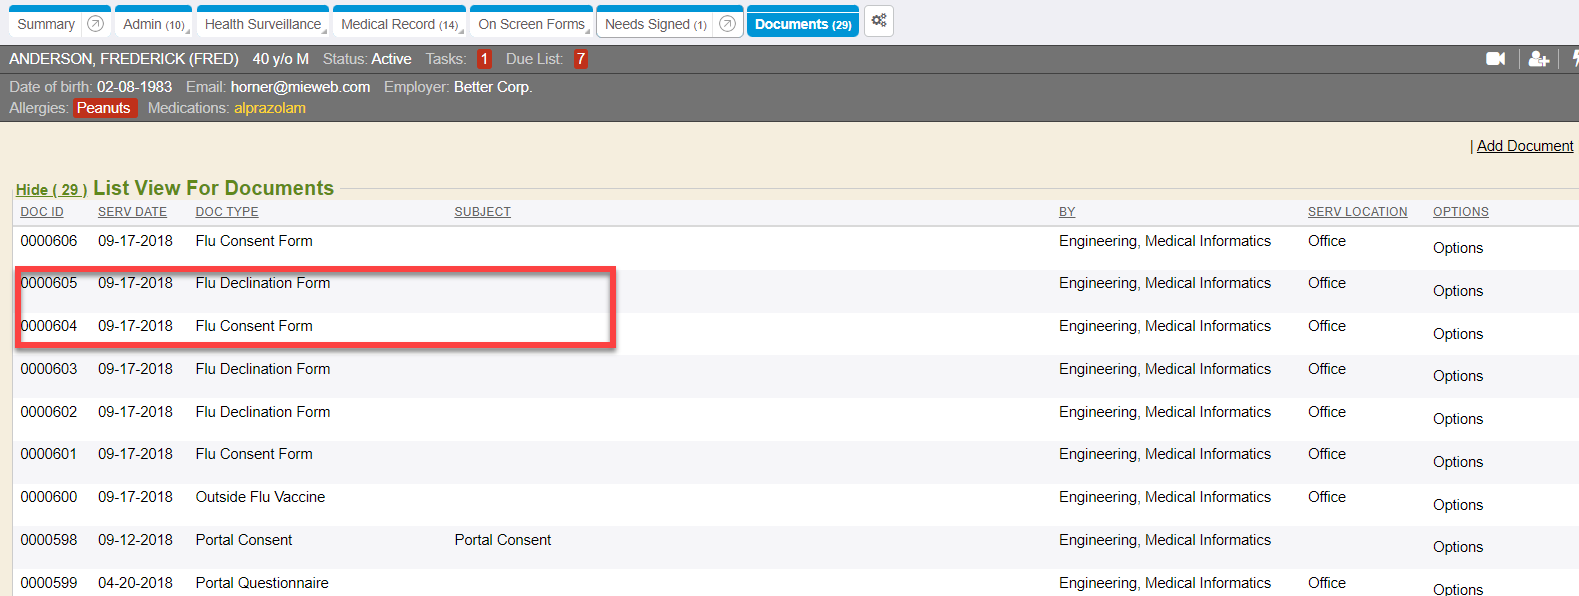The image size is (1579, 596).
Task: Open the Health Surveillance tab
Action: tap(262, 24)
